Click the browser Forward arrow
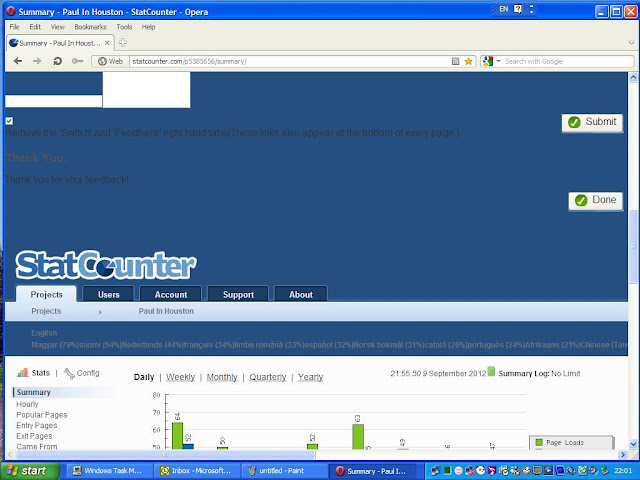Screen dimensions: 640x480 pyautogui.click(x=37, y=61)
